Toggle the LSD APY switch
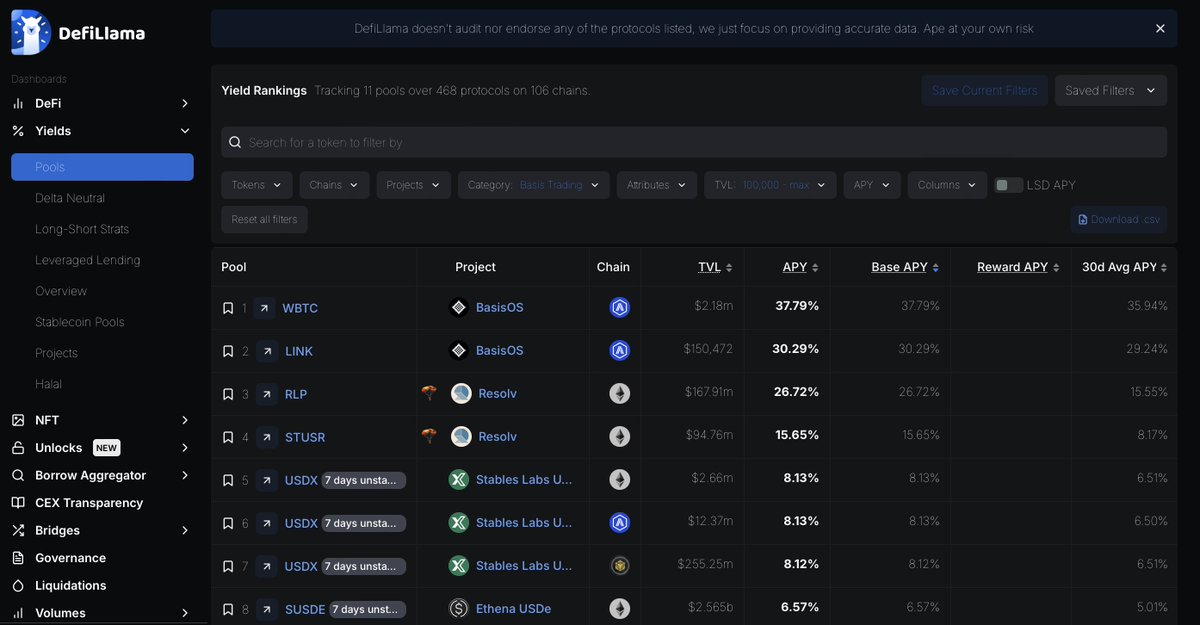Viewport: 1200px width, 625px height. [1009, 185]
